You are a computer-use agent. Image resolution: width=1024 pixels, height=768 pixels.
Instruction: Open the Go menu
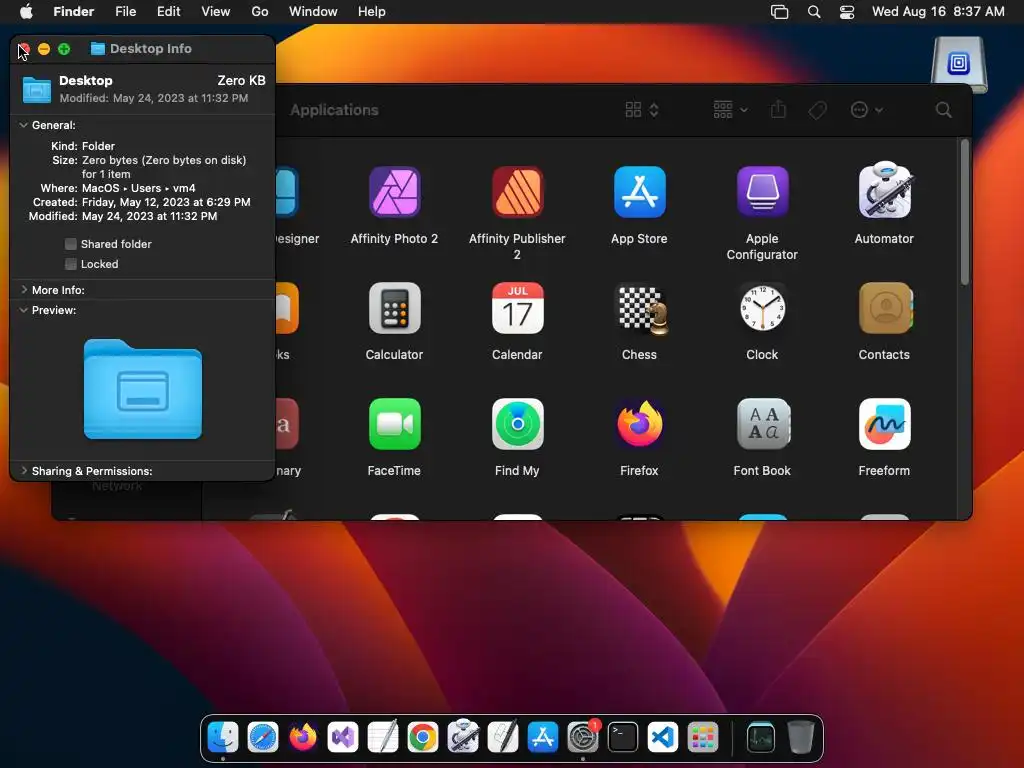[260, 11]
